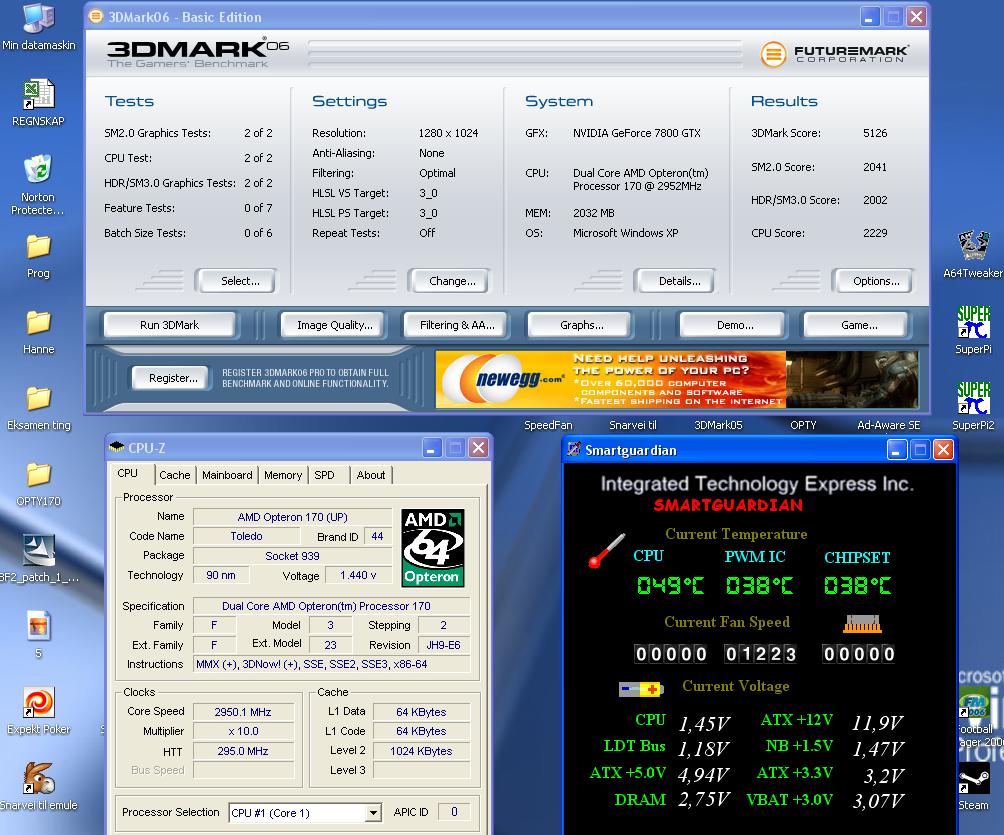The image size is (1004, 835).
Task: Click the Demo... button in 3DMark06
Action: (x=734, y=325)
